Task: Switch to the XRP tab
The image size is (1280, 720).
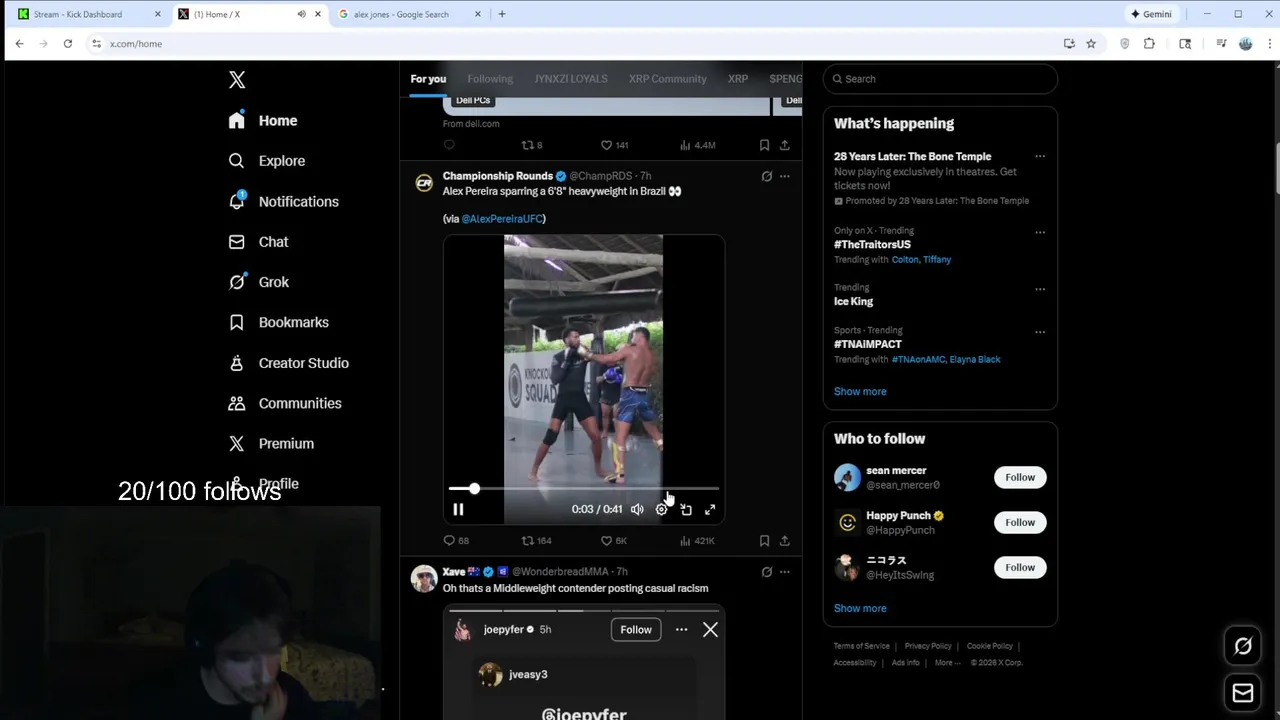Action: [x=738, y=79]
